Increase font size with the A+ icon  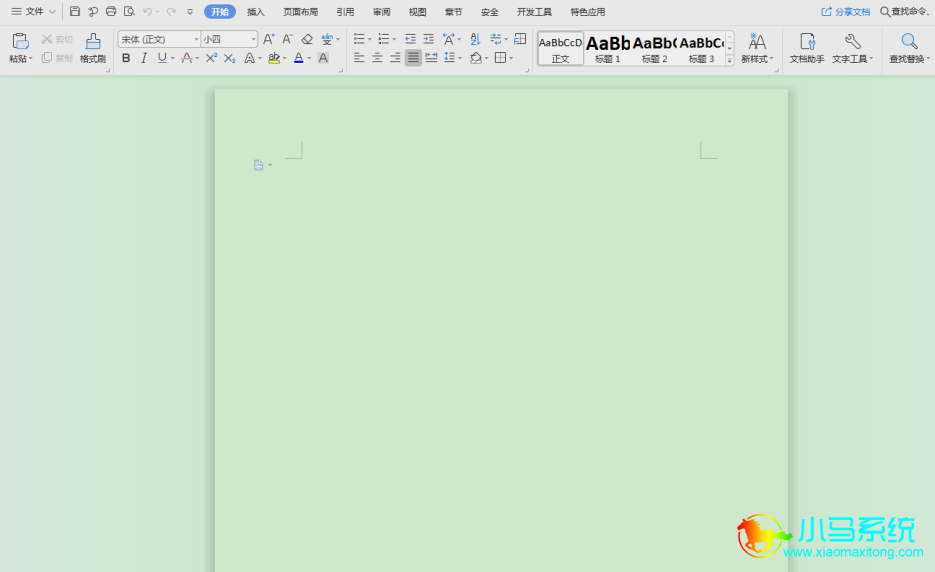coord(269,39)
